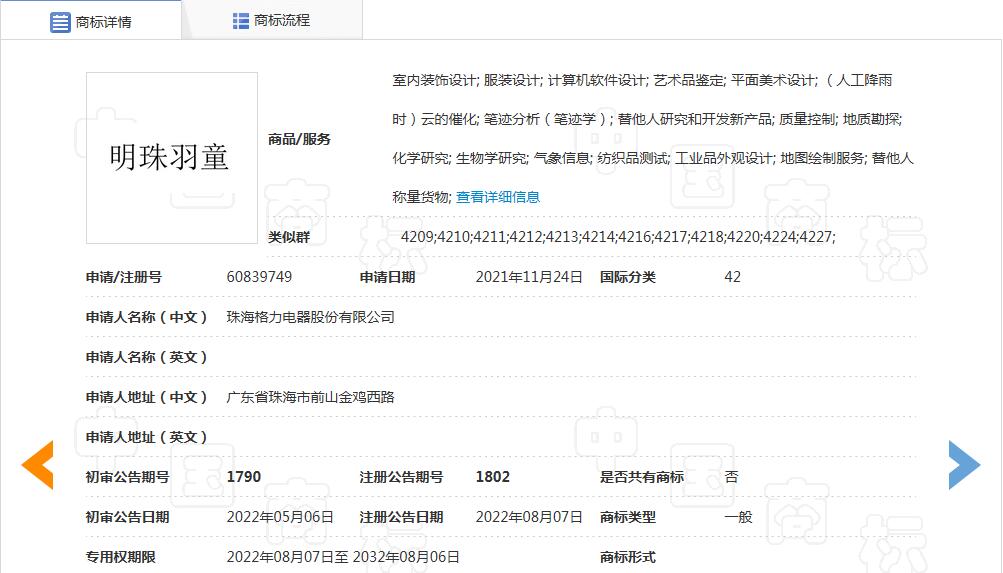The image size is (1003, 573).
Task: Click registration announcement issue 1802
Action: [493, 477]
